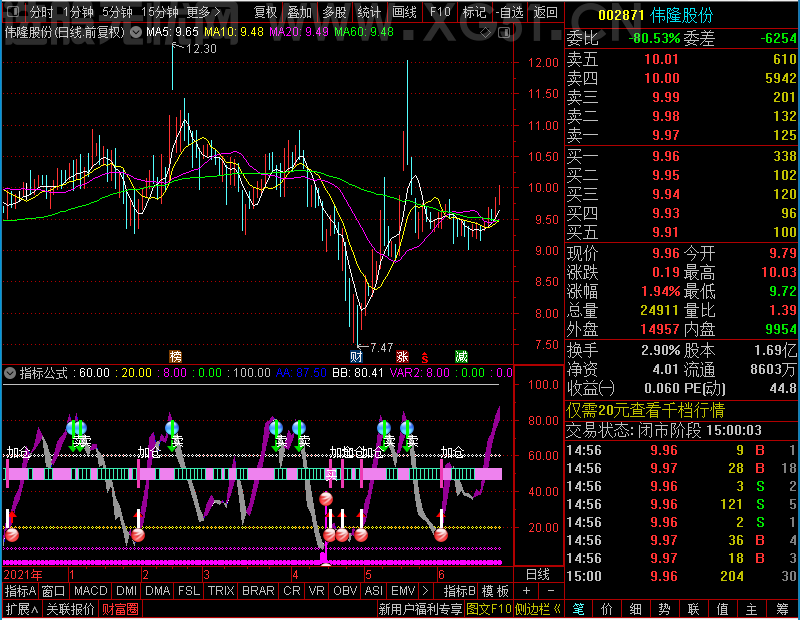Image resolution: width=800 pixels, height=620 pixels.
Task: Expand the 扩展 panel
Action: 22,609
